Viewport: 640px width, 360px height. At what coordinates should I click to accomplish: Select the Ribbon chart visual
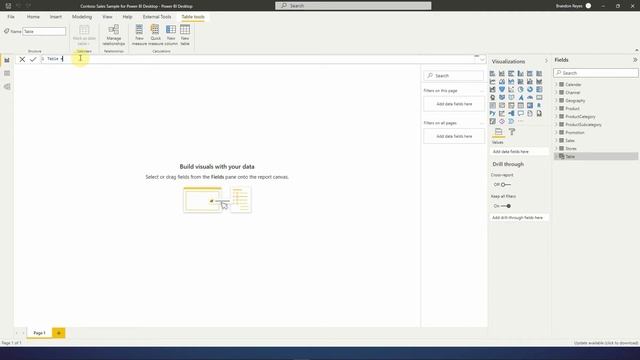539,82
